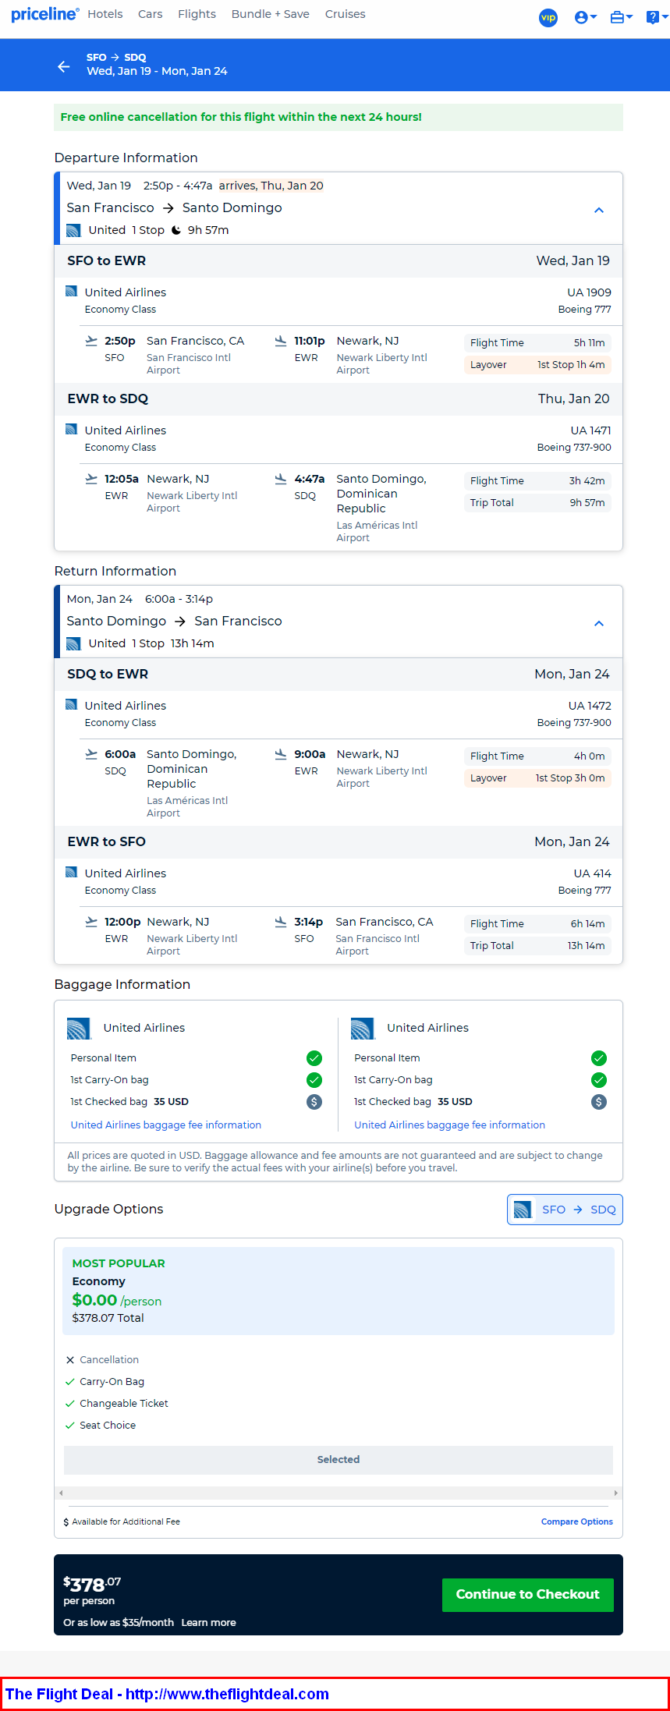
Task: Click the 1st Stop 3h 0m layover
Action: (x=538, y=778)
